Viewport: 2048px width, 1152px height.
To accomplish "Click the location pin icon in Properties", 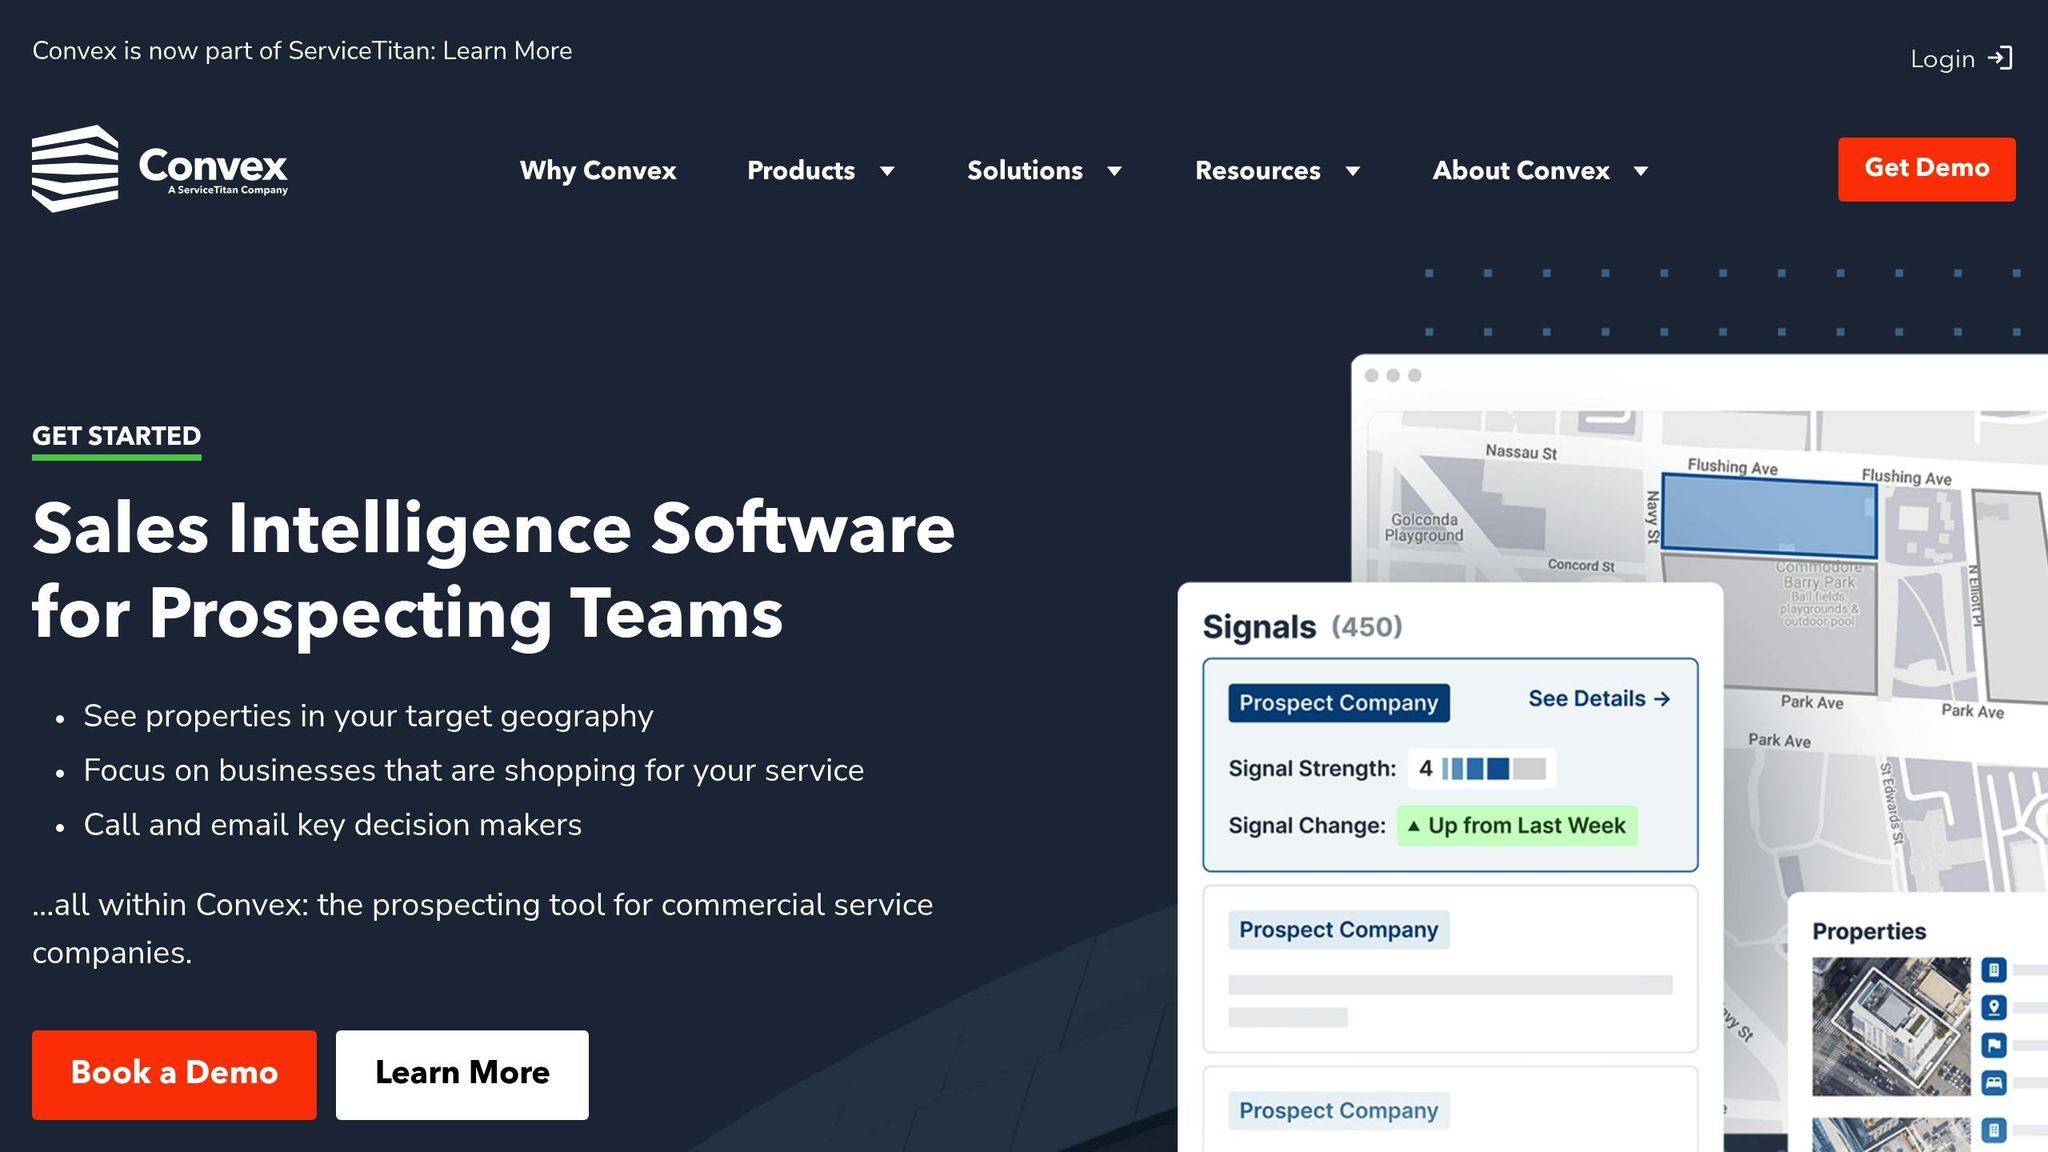I will pos(1994,1007).
